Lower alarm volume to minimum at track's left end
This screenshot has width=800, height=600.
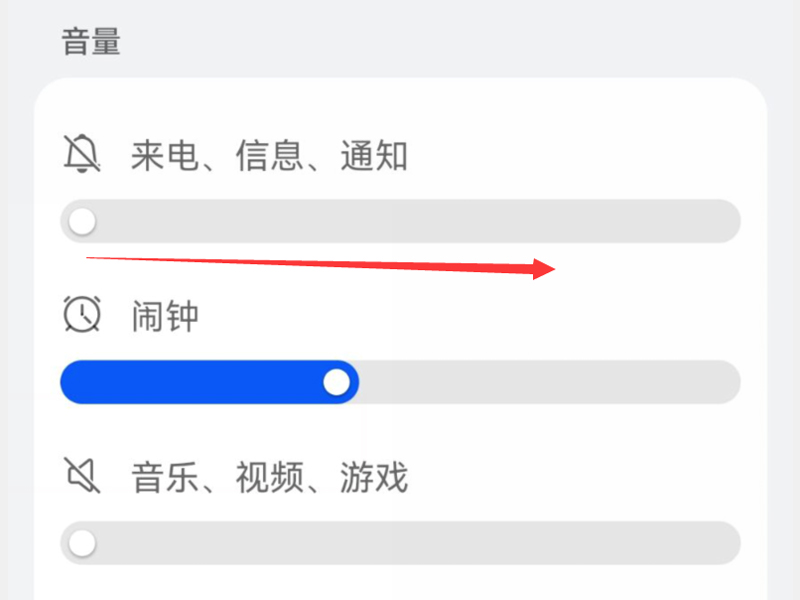pyautogui.click(x=72, y=382)
